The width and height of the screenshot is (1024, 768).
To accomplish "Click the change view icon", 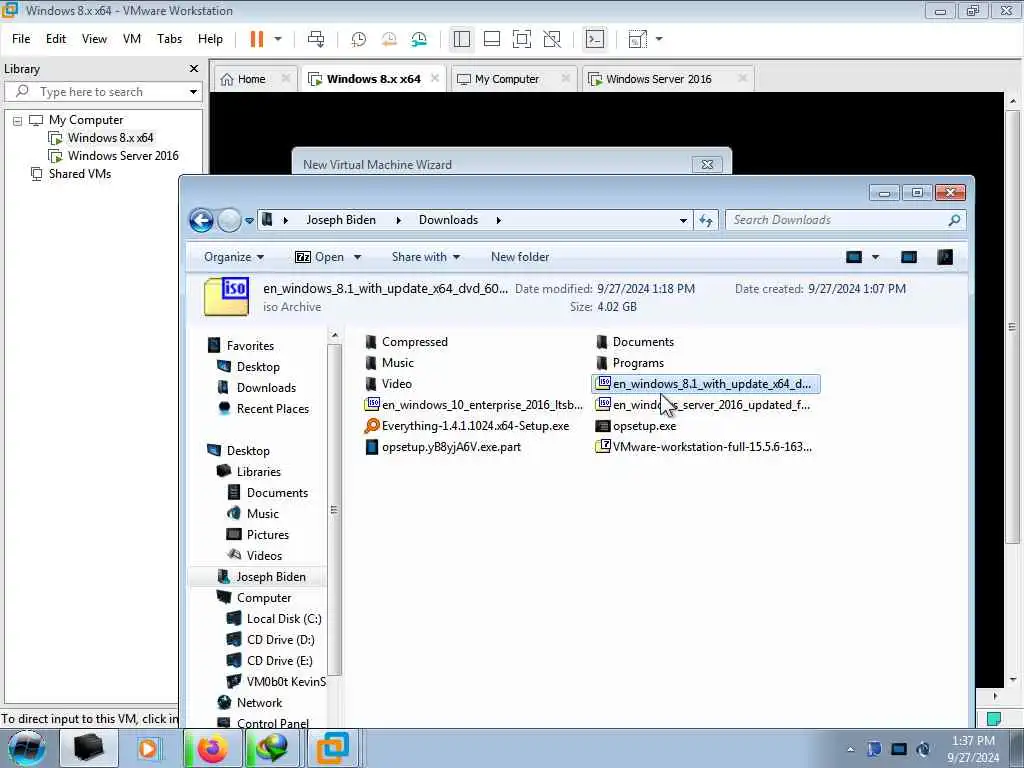I will 854,257.
